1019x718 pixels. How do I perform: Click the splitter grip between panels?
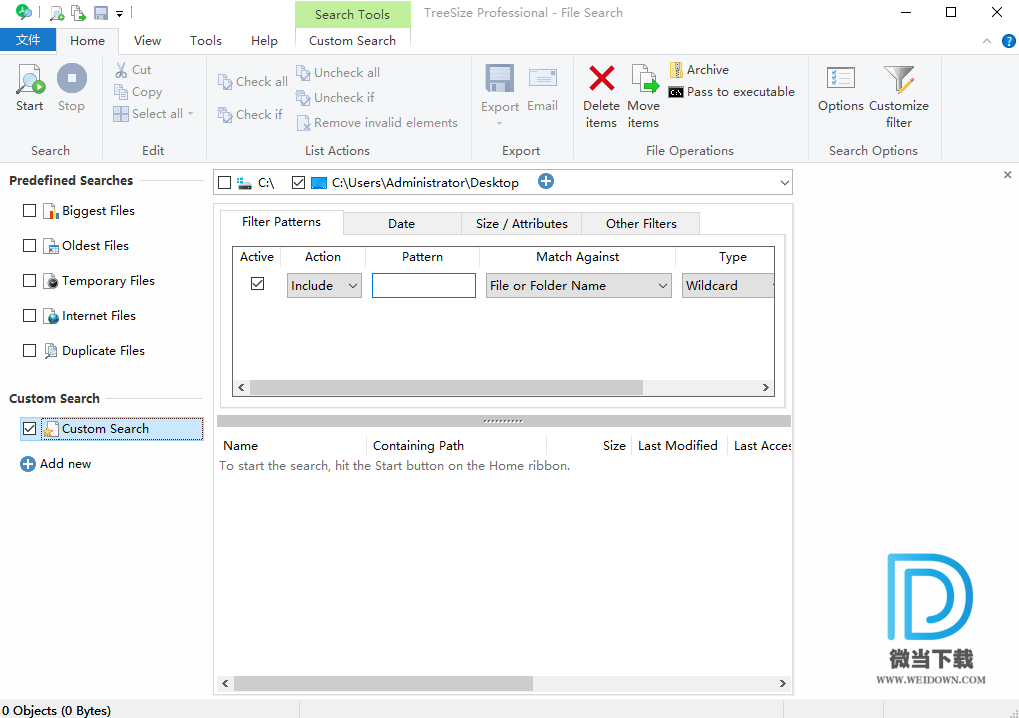503,421
